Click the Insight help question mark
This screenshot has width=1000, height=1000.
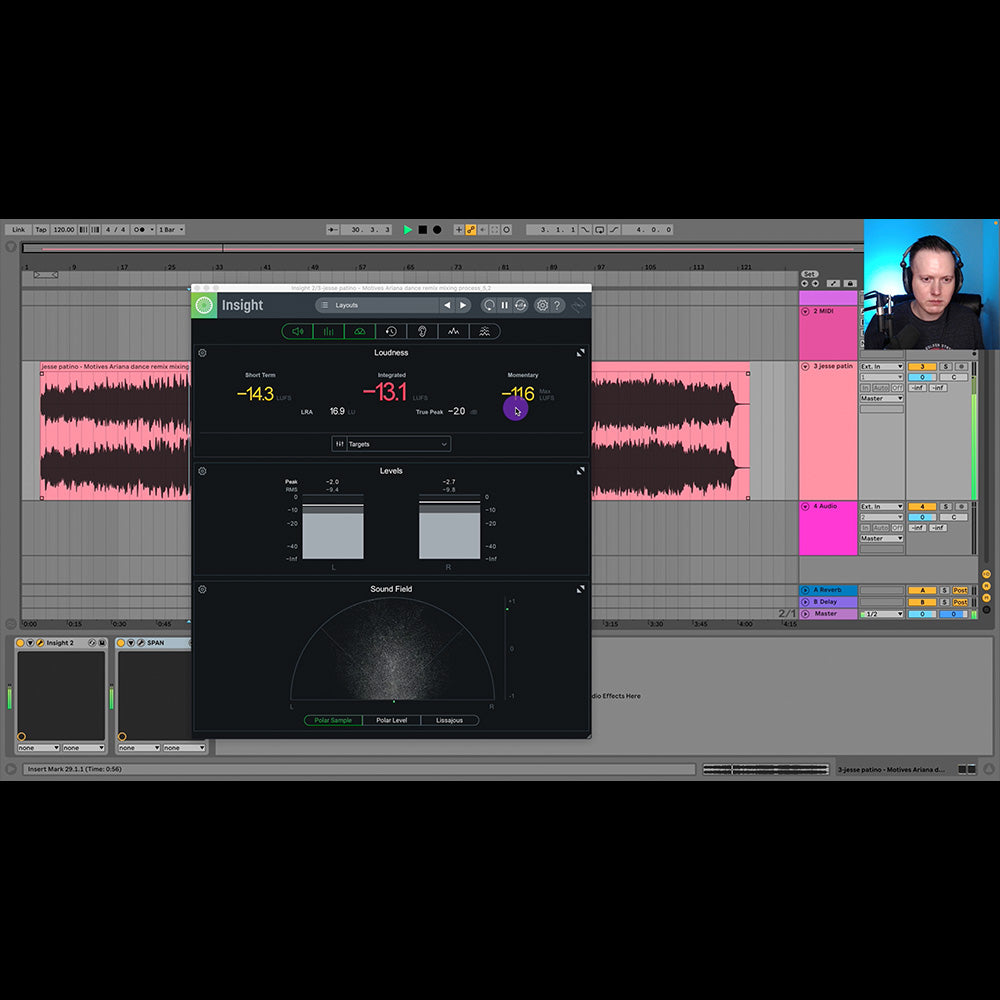(x=558, y=305)
